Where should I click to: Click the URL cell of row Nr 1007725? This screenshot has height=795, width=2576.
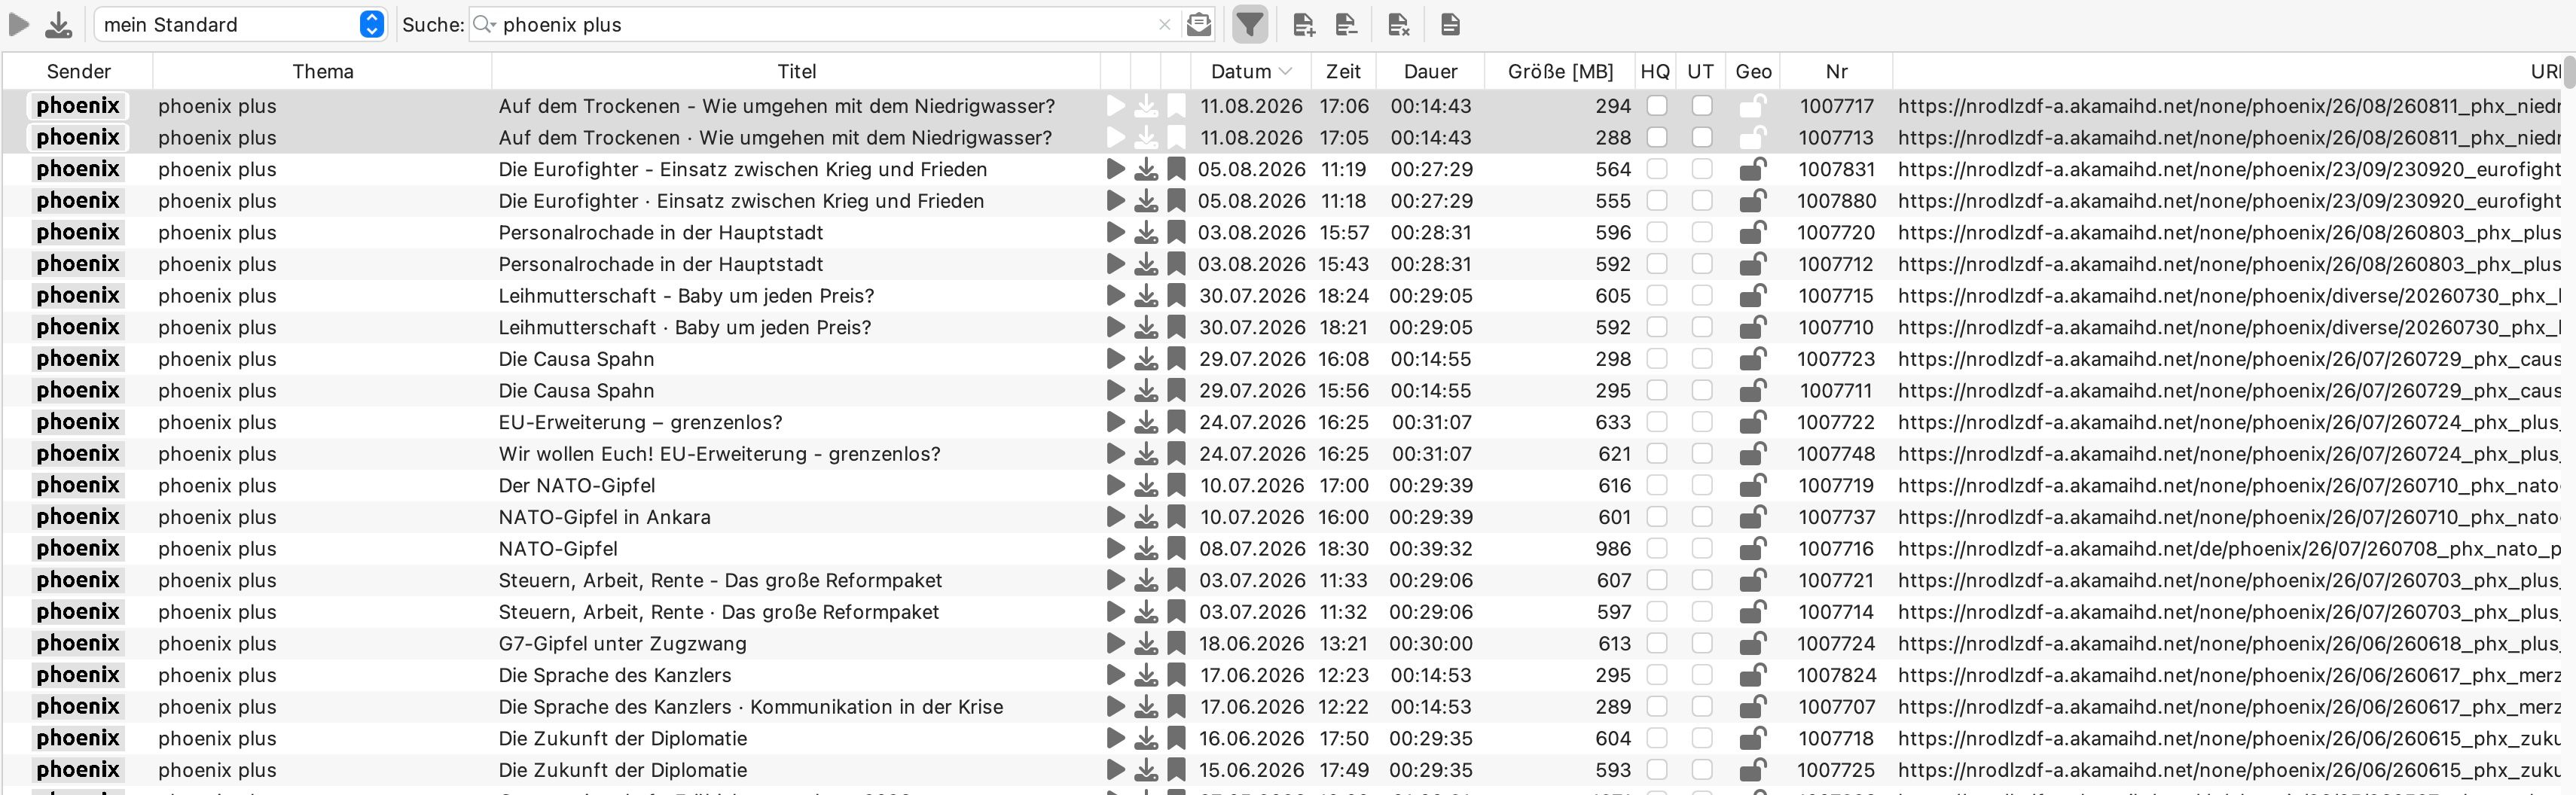point(2229,771)
